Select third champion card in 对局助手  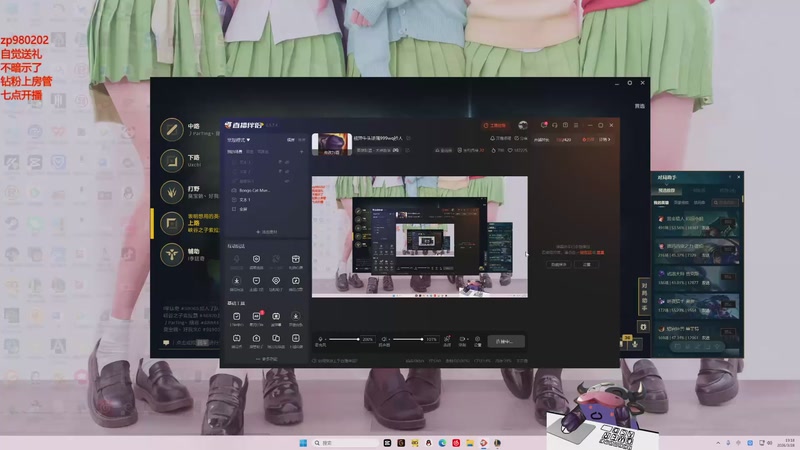(x=697, y=278)
